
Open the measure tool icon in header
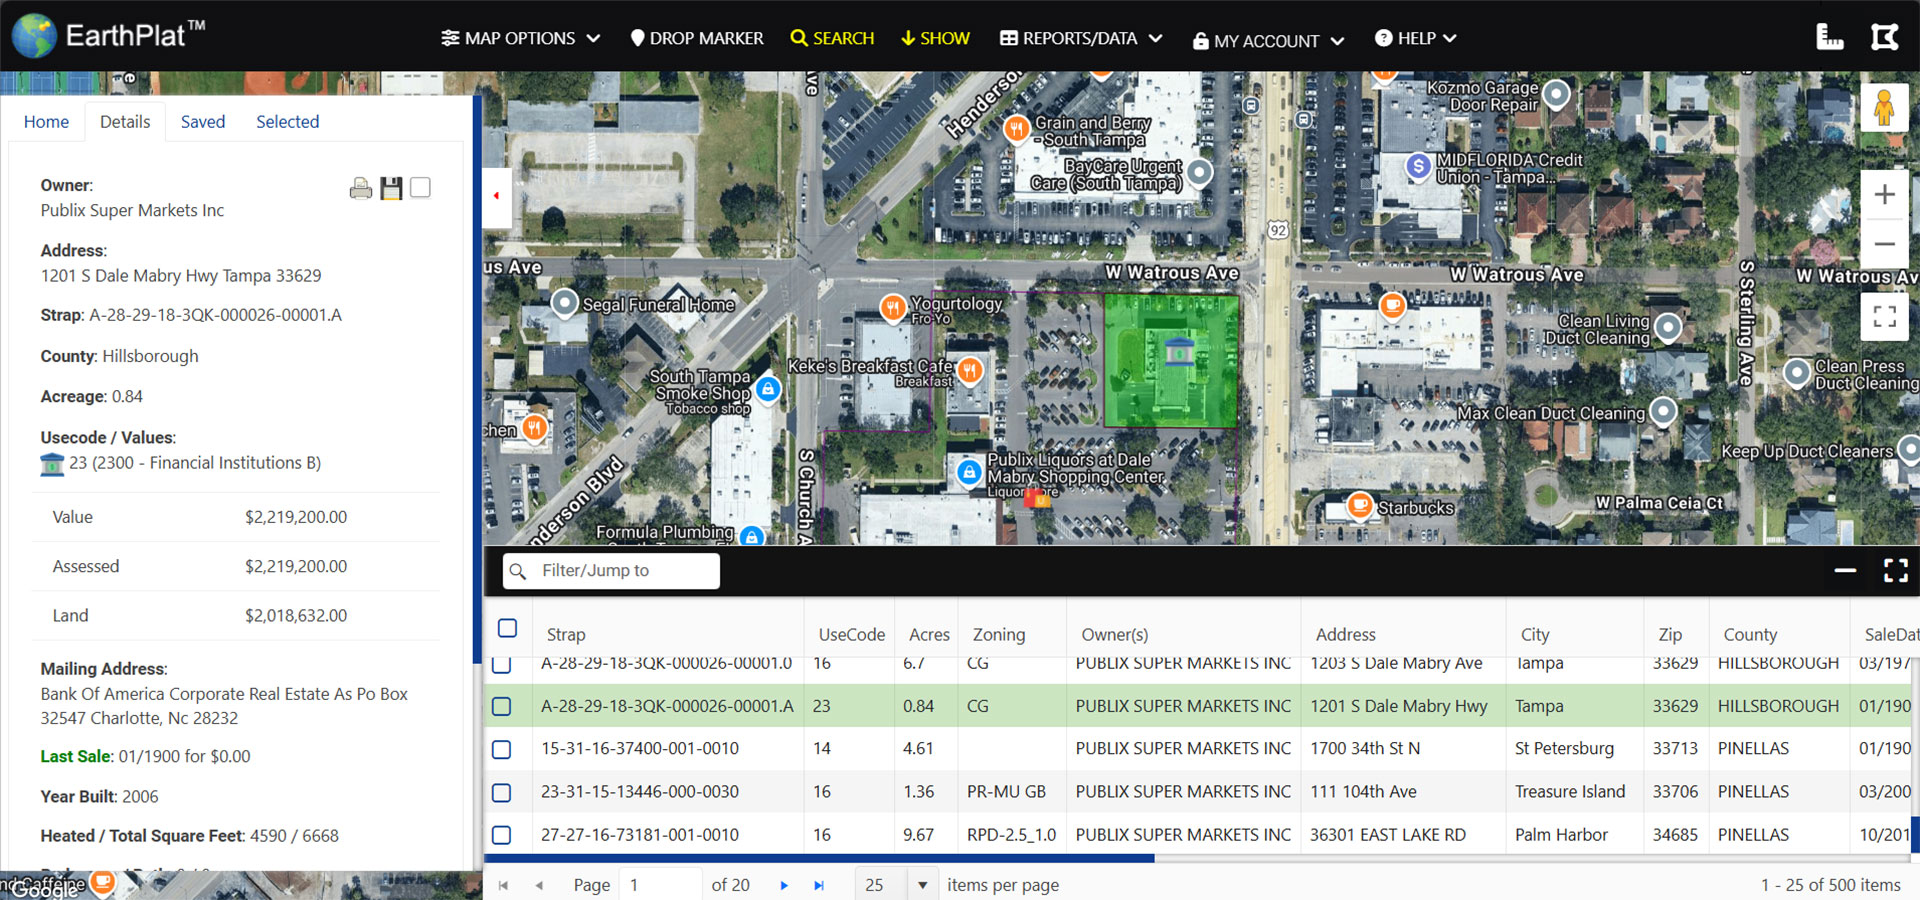[x=1829, y=38]
